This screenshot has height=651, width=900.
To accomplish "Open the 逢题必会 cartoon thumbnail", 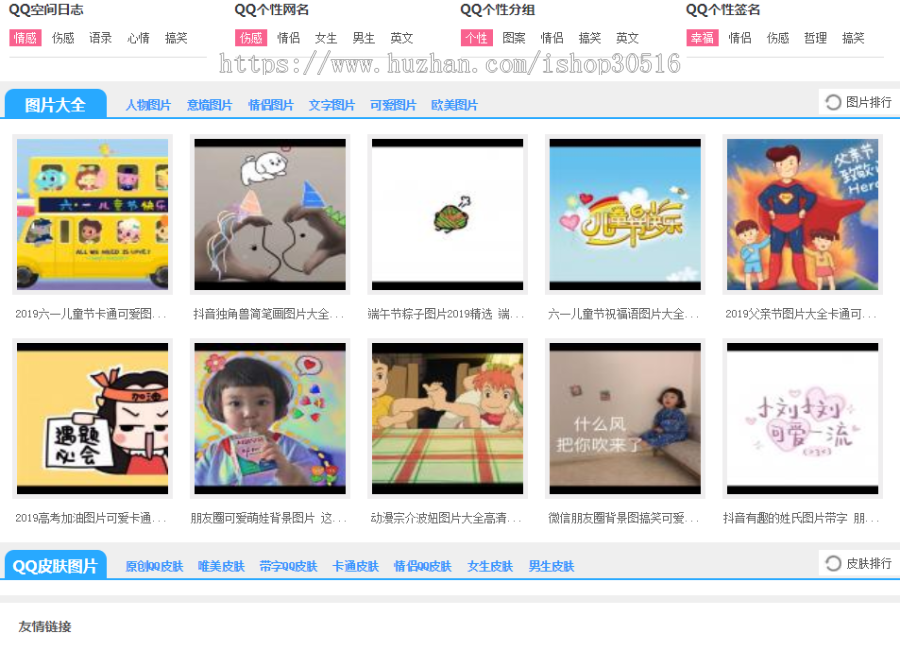I will (x=92, y=418).
